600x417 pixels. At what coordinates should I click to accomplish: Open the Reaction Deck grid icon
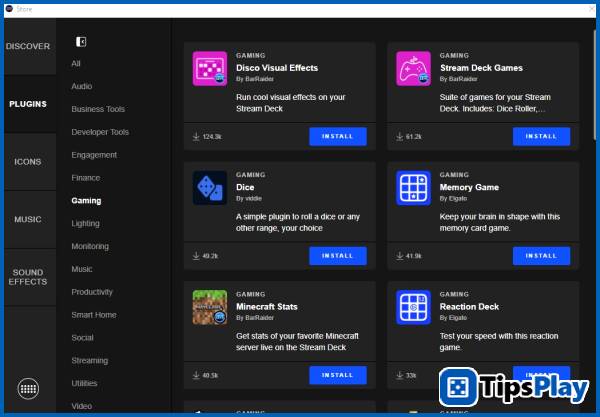pos(413,308)
